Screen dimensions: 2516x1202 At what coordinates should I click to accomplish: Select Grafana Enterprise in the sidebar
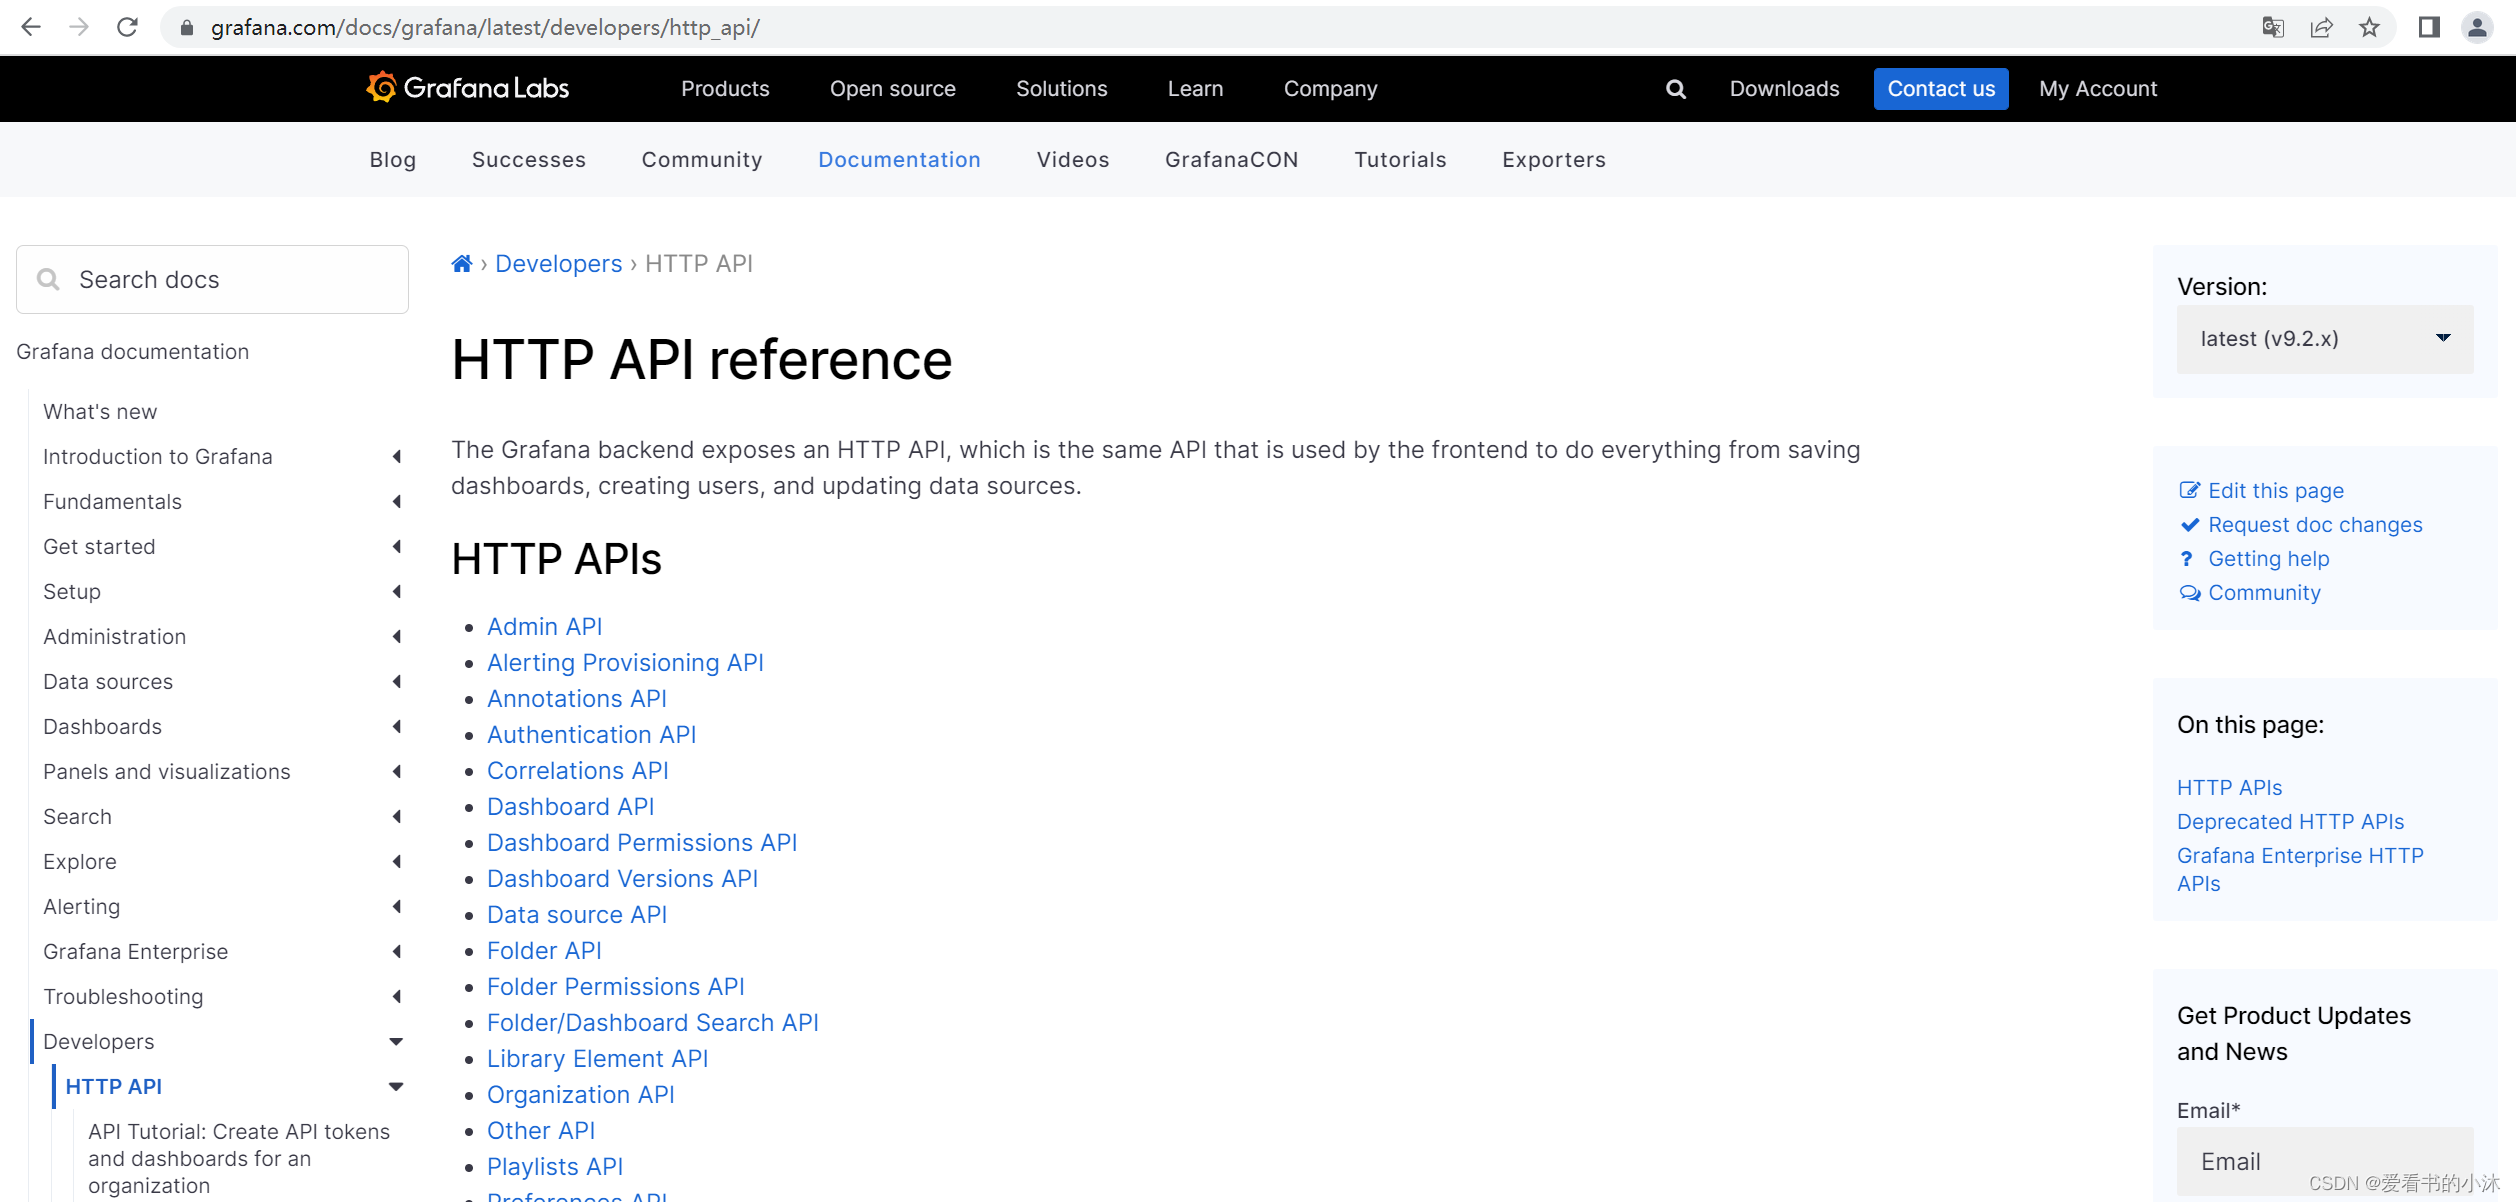point(135,952)
